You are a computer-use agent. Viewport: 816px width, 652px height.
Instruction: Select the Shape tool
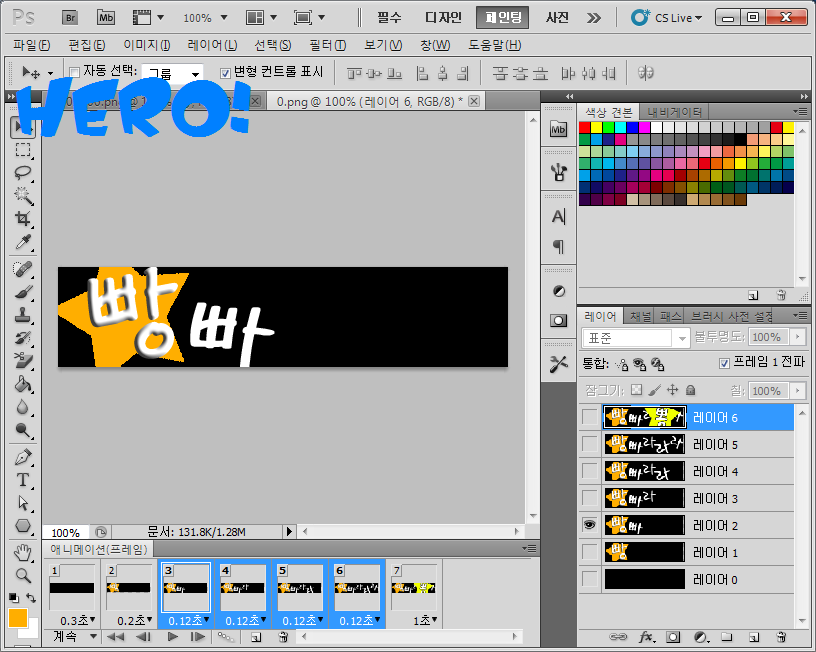[22, 526]
